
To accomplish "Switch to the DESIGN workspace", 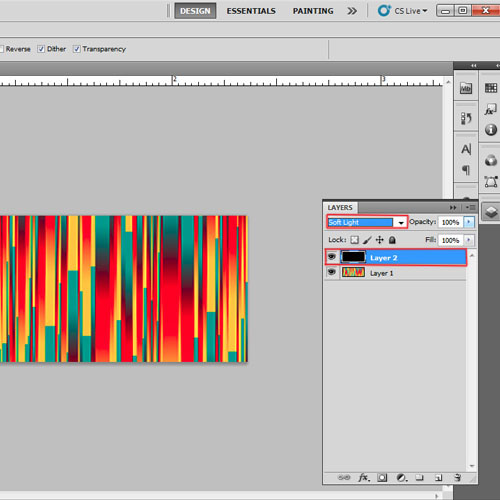I will point(195,11).
